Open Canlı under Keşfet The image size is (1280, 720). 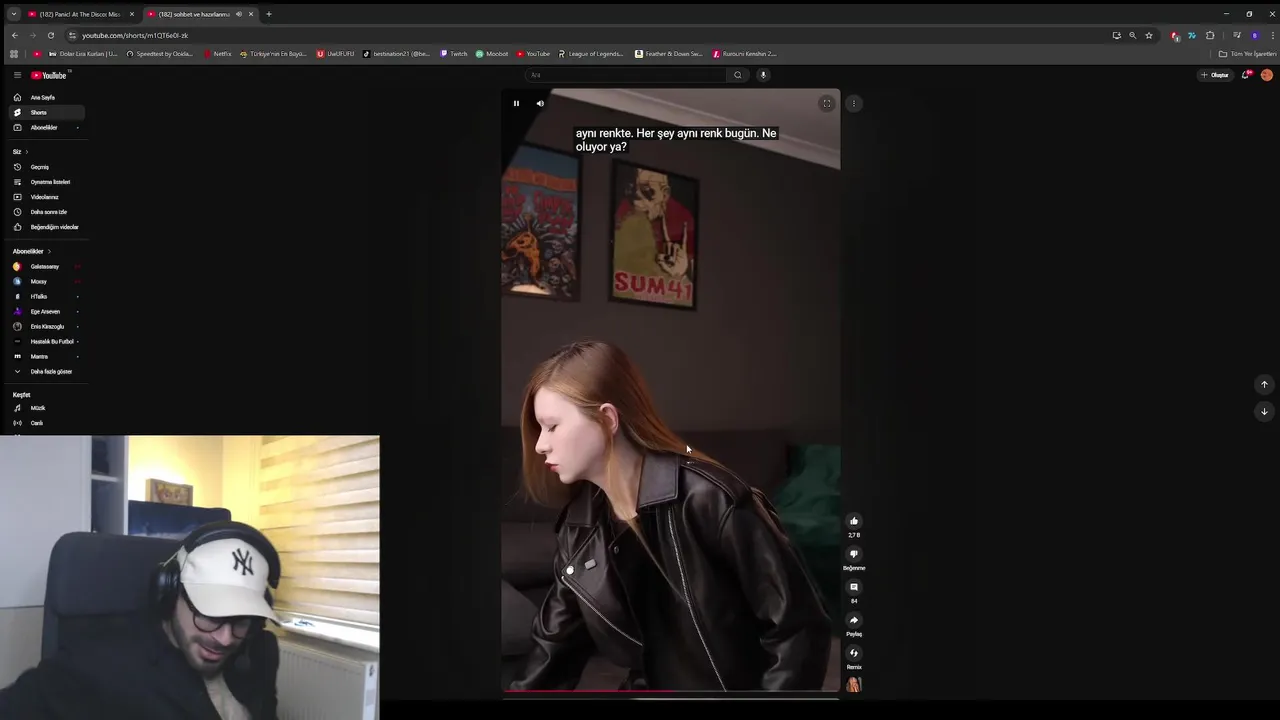(x=46, y=423)
